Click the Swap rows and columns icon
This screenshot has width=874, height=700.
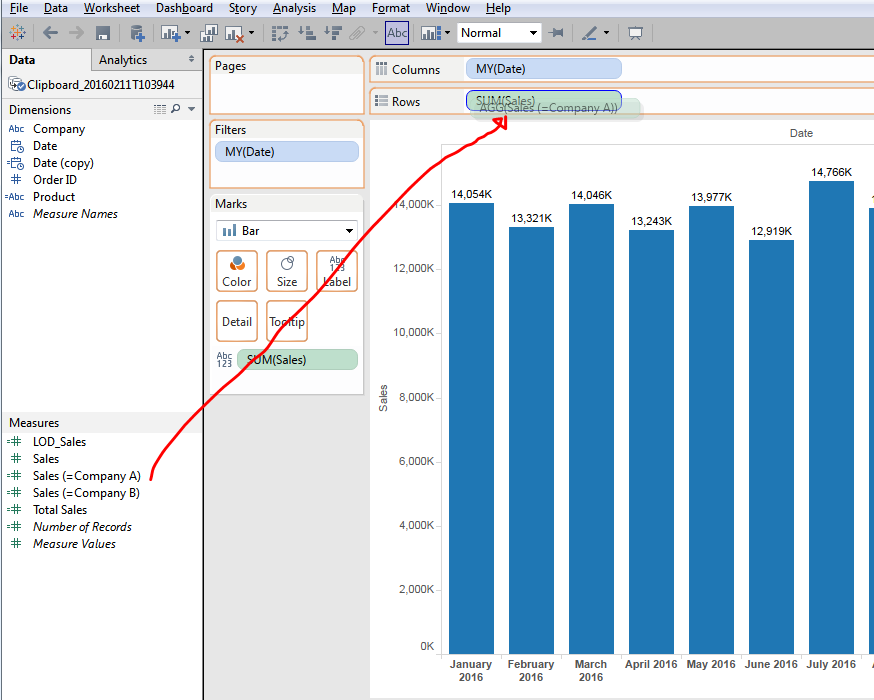[280, 33]
